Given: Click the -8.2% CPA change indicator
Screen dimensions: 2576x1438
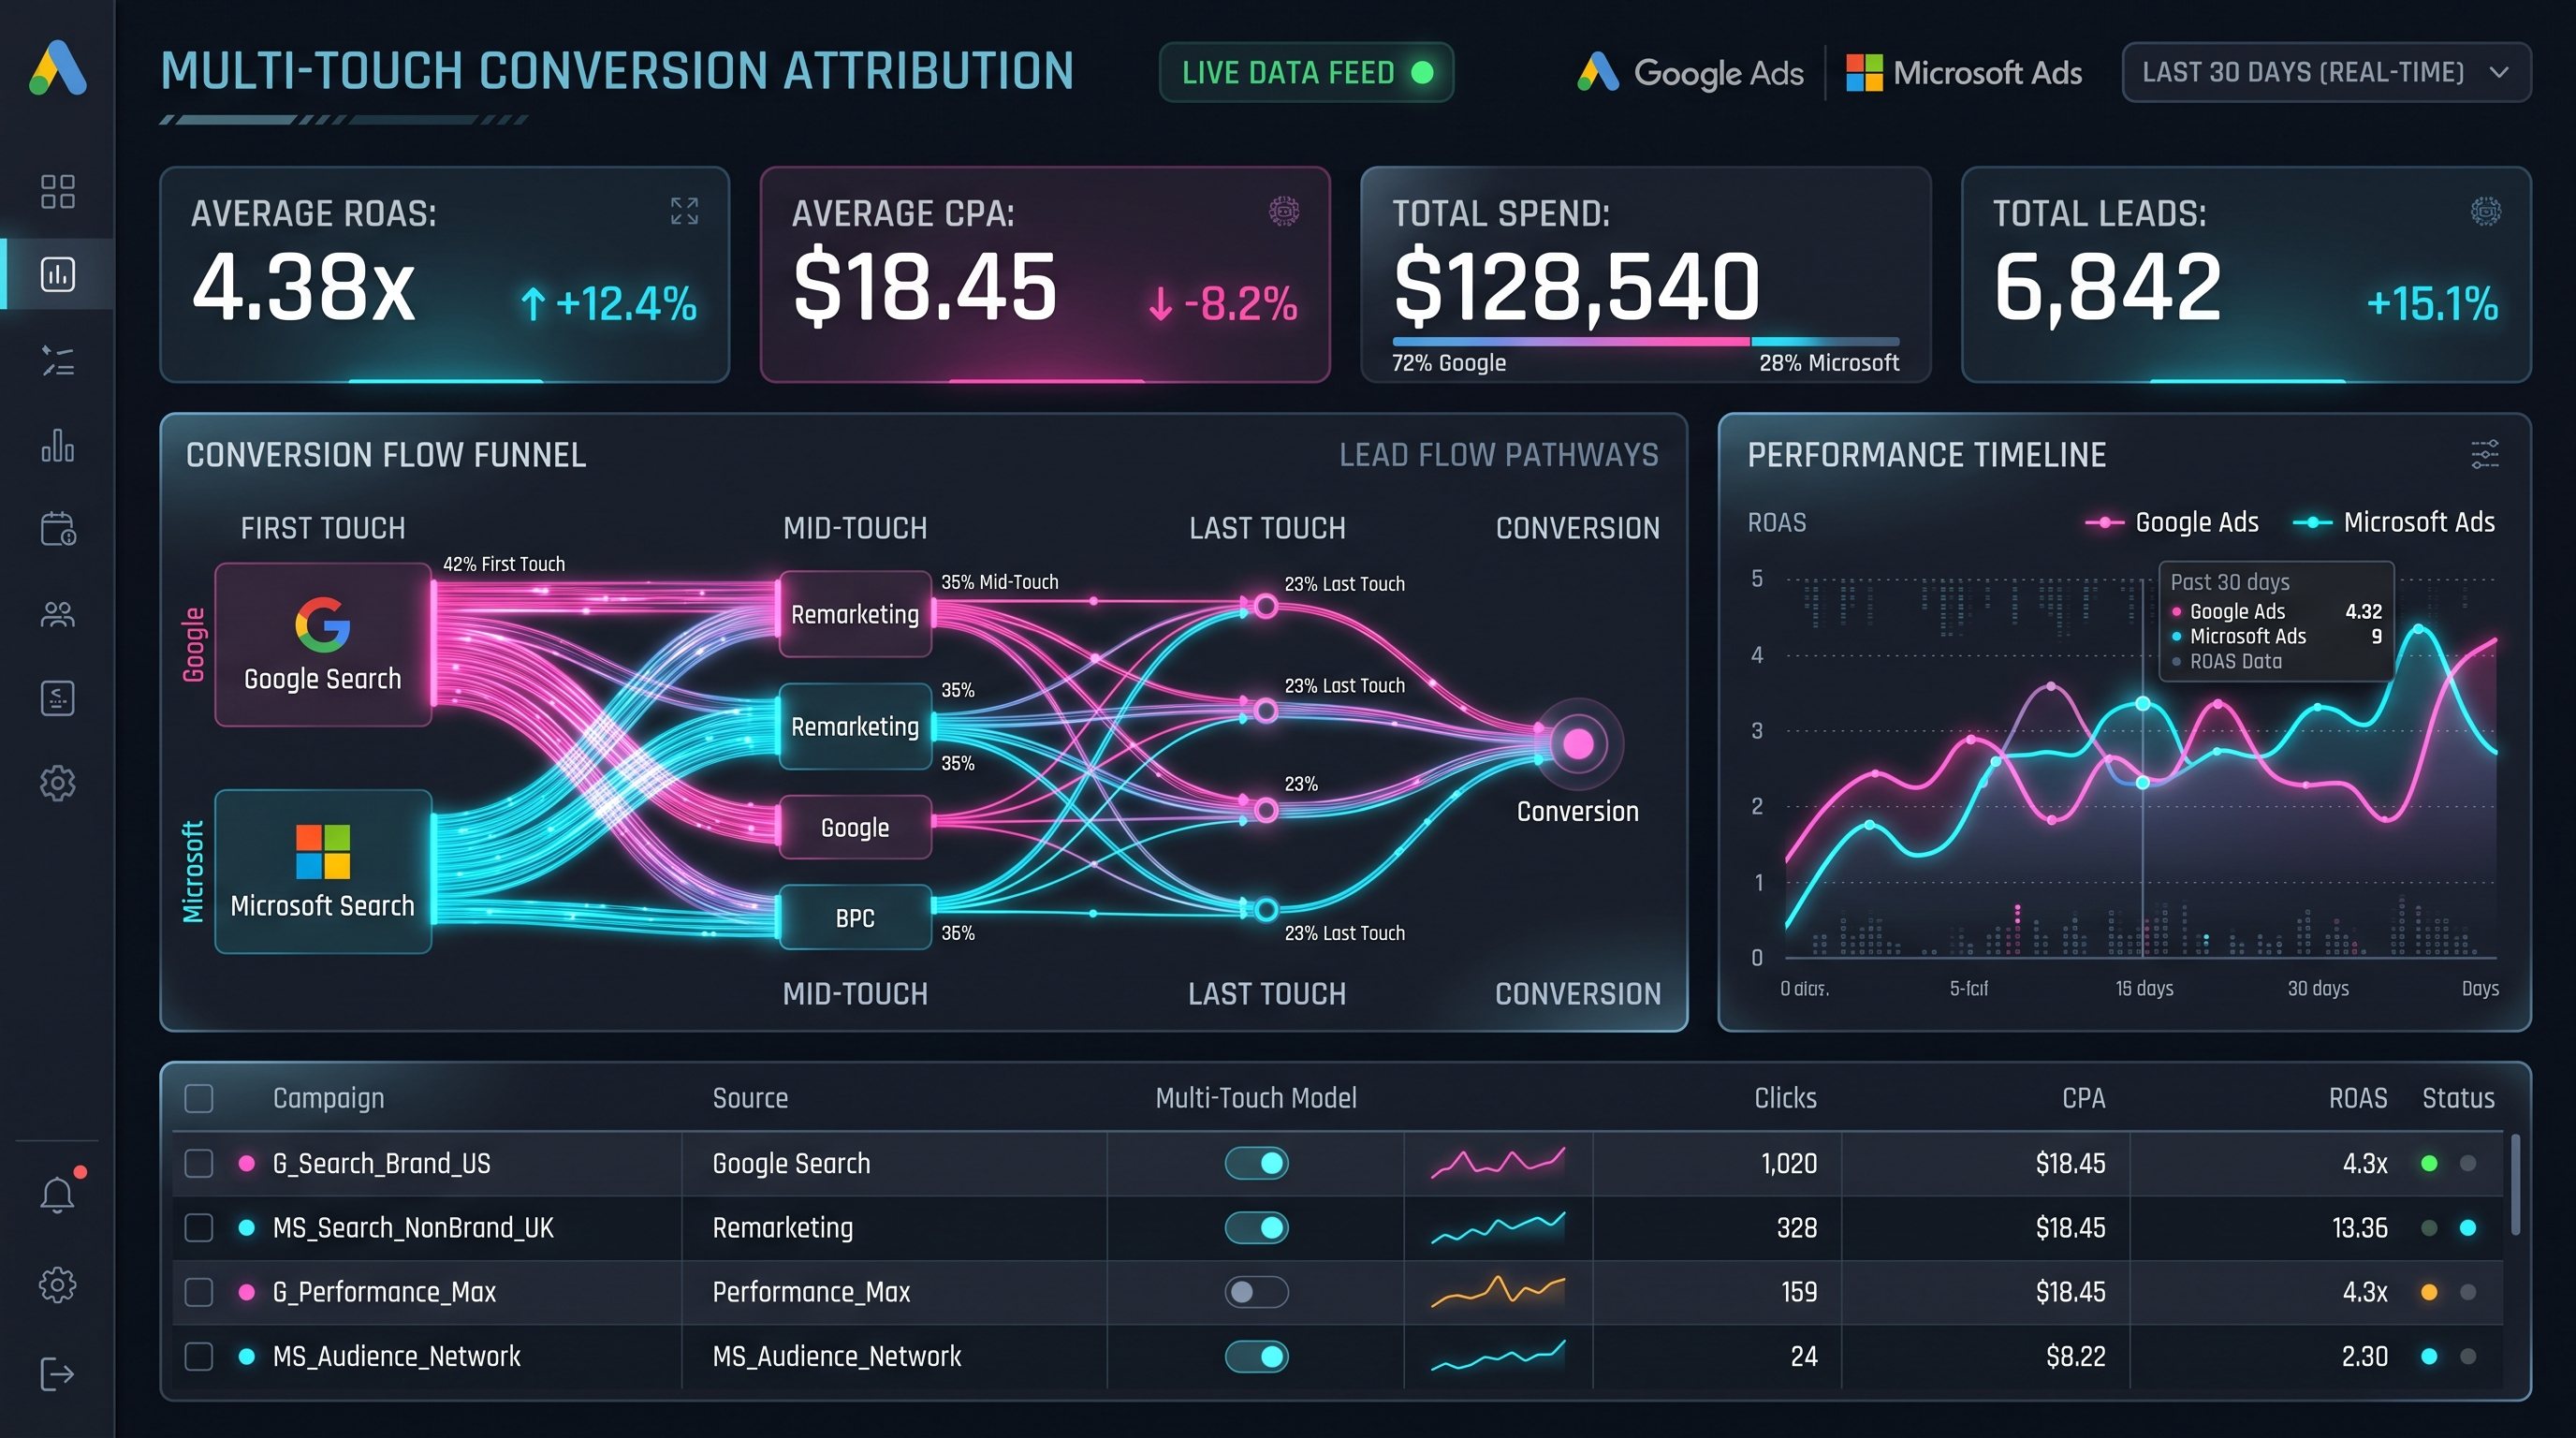Looking at the screenshot, I should [1222, 303].
